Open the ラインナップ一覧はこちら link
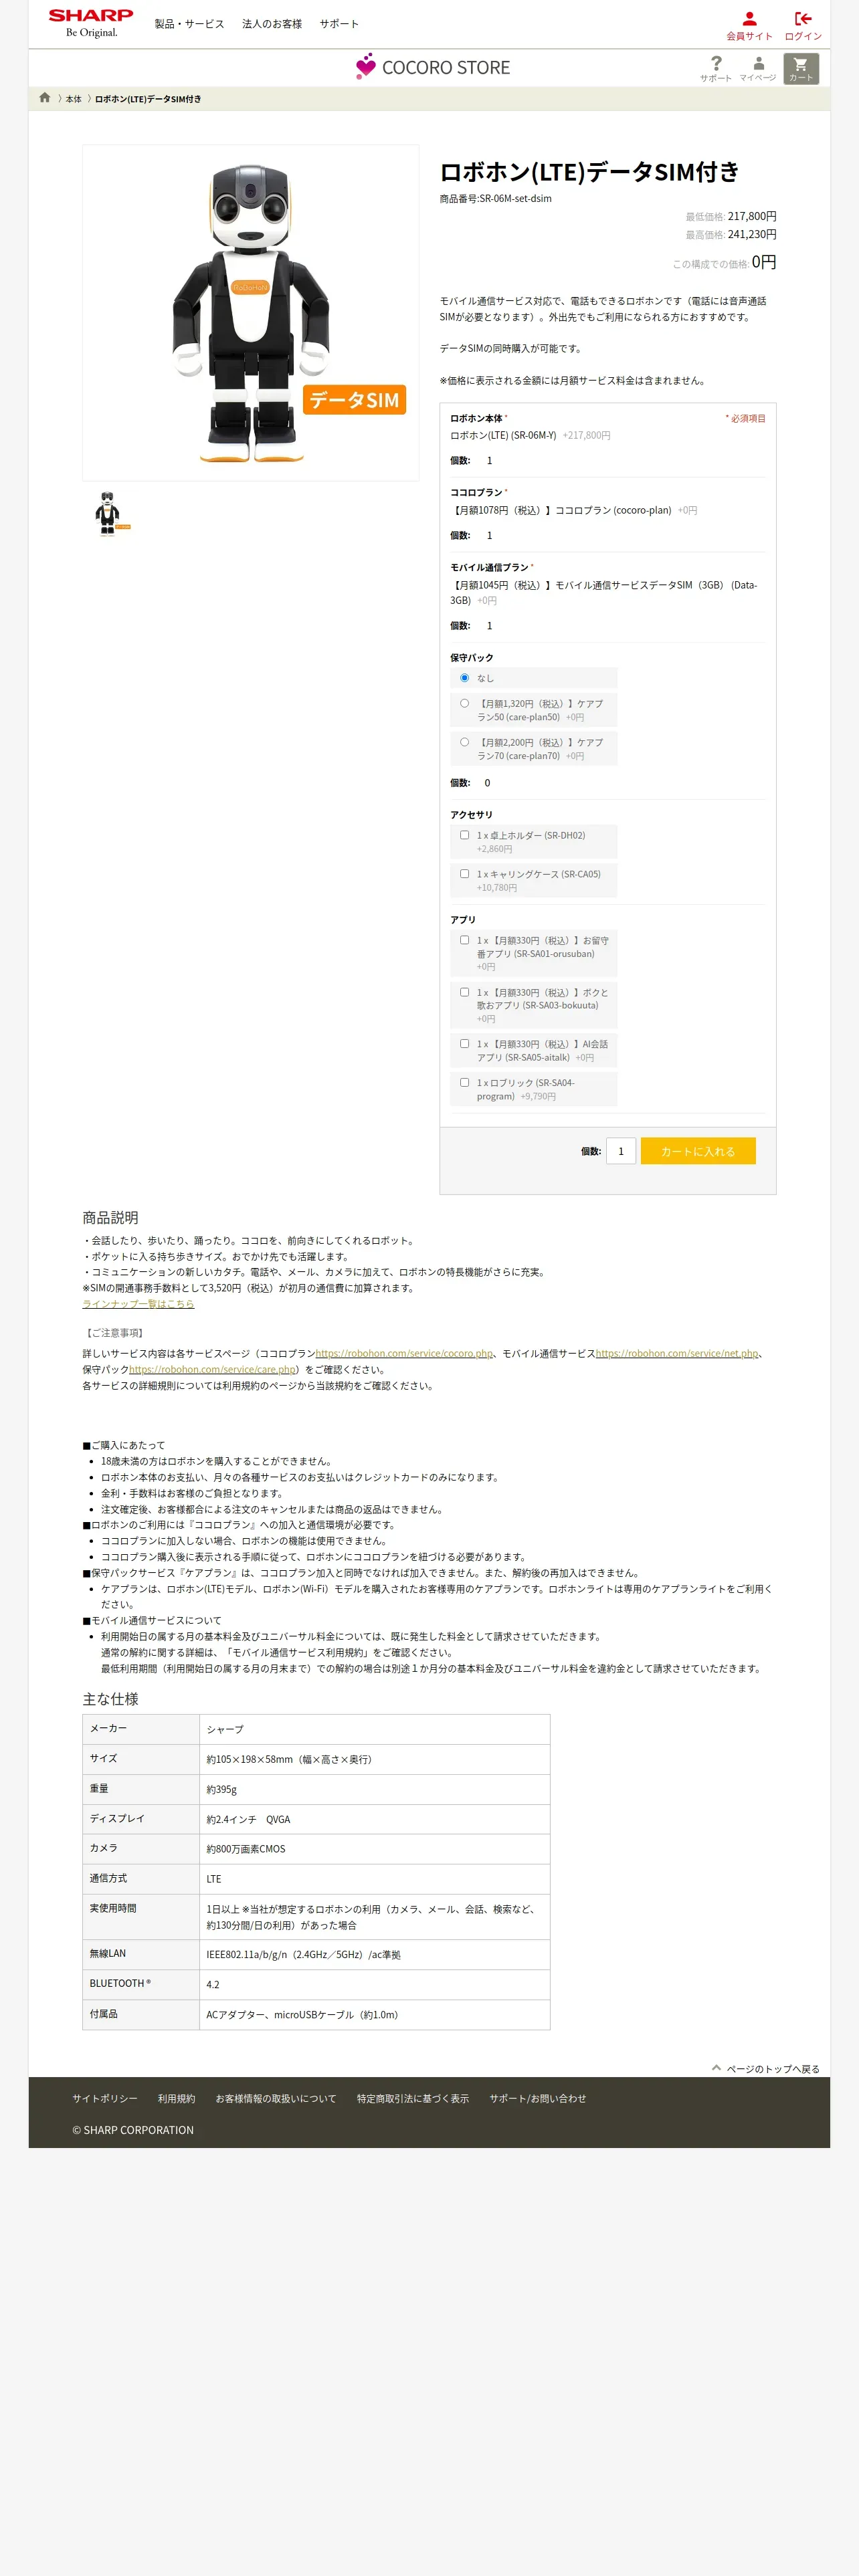This screenshot has height=2576, width=859. point(138,1304)
